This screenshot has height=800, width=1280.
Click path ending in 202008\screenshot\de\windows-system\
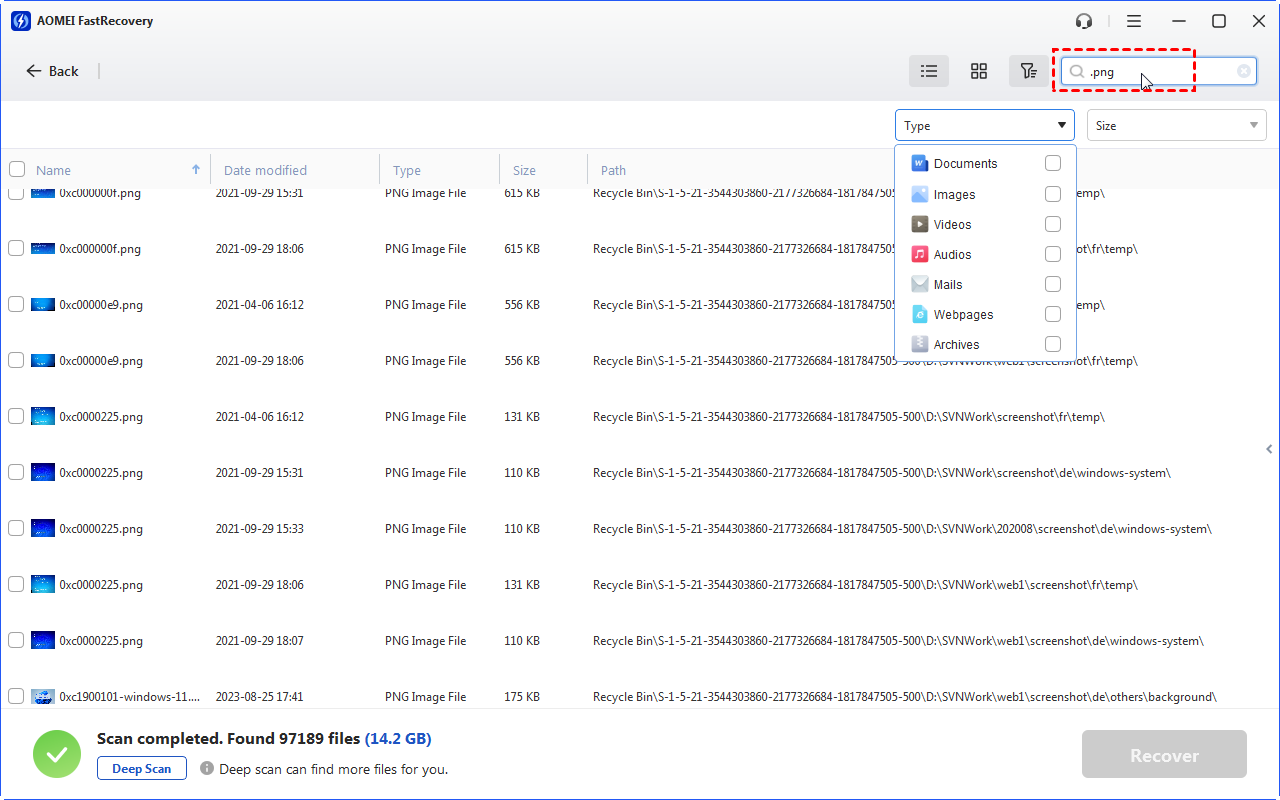902,529
